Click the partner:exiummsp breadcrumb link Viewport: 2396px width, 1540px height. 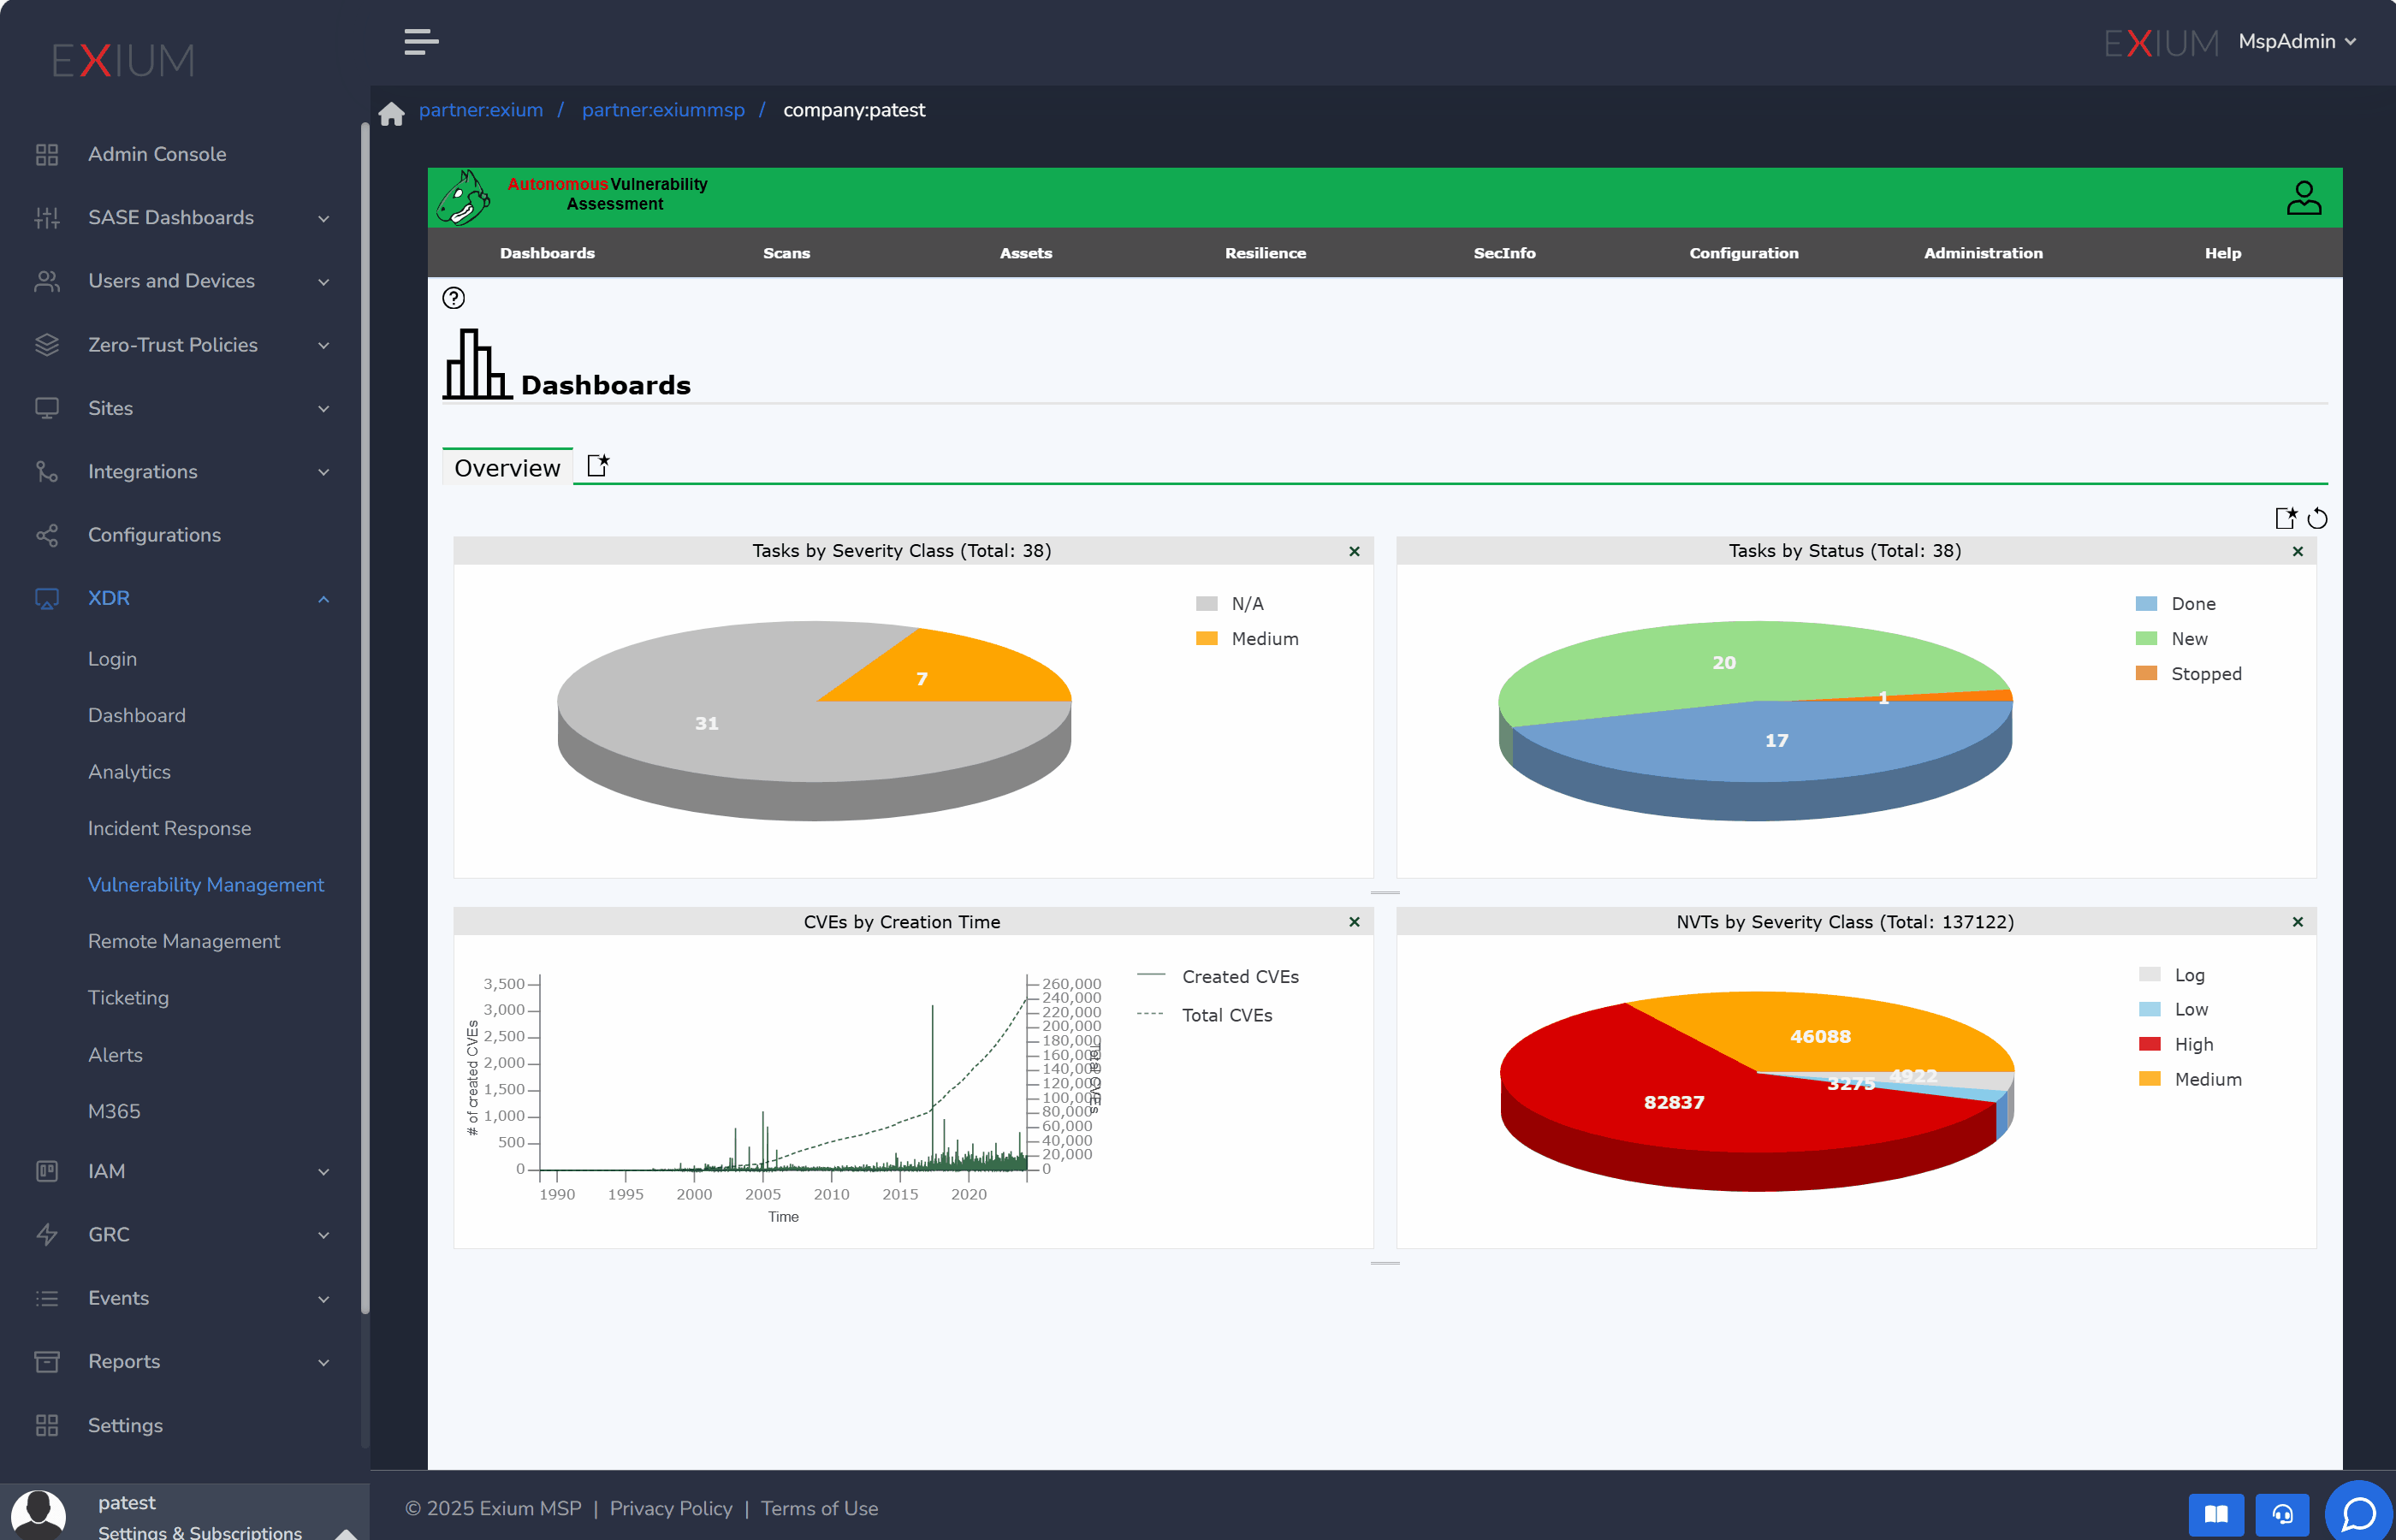click(663, 110)
